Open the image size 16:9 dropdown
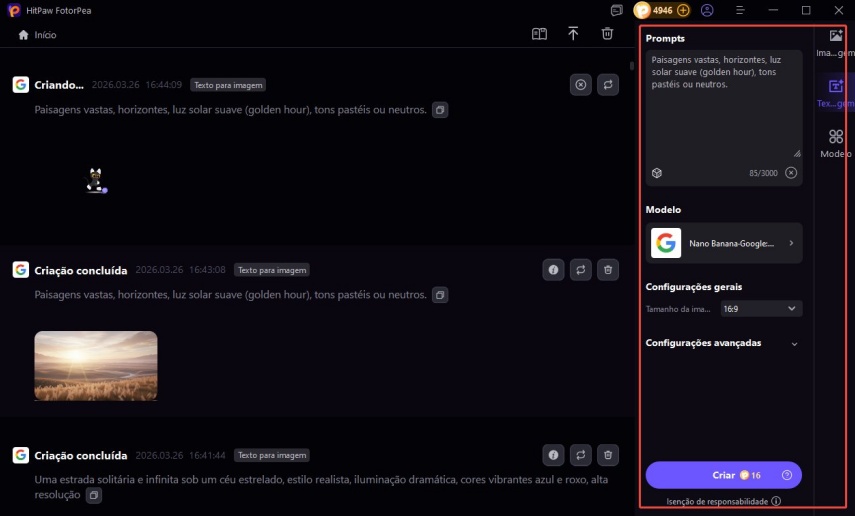The image size is (855, 516). [760, 309]
